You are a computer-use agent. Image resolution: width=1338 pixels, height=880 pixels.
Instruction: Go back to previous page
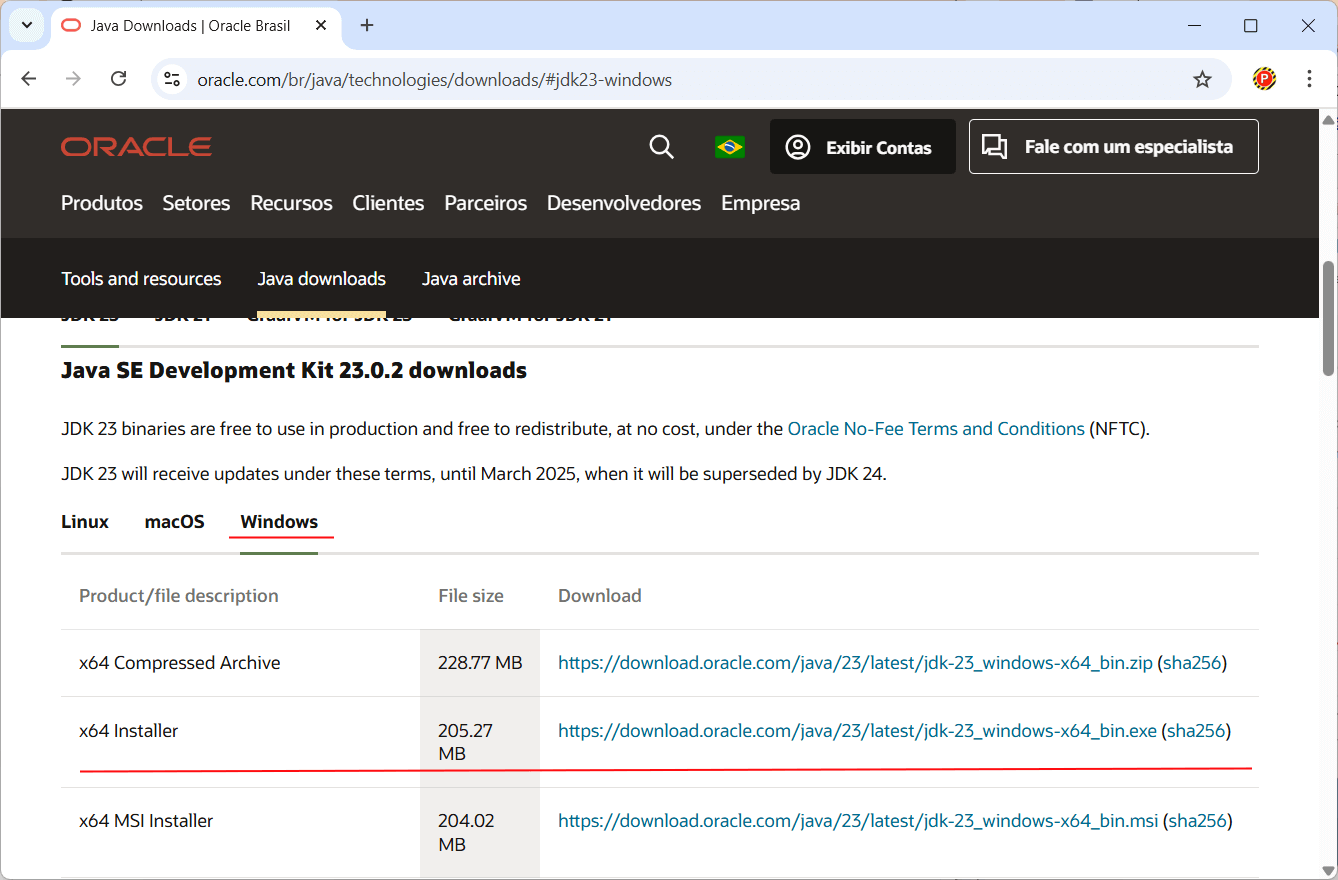click(29, 79)
